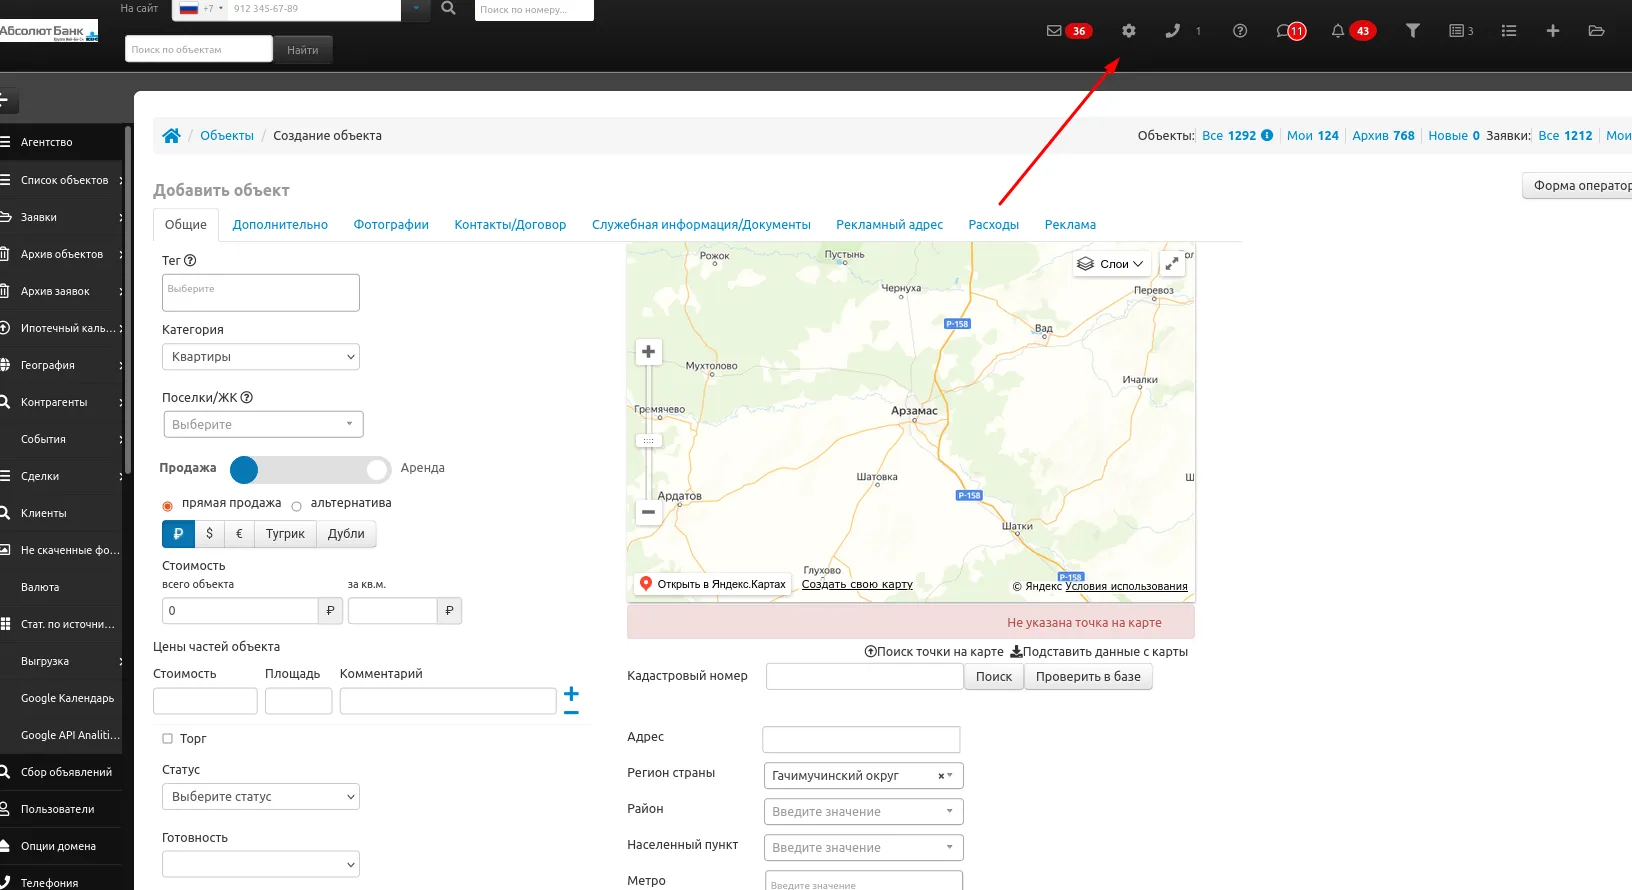The width and height of the screenshot is (1632, 890).
Task: Open Объекты breadcrumb link
Action: tap(227, 136)
